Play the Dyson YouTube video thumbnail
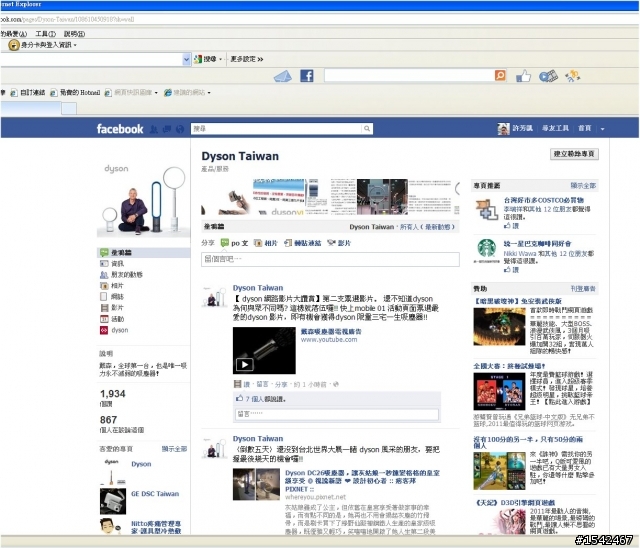 pos(264,351)
